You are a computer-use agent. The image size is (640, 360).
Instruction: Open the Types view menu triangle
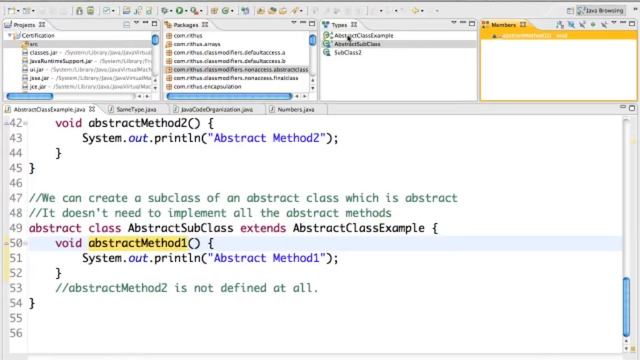click(x=453, y=23)
